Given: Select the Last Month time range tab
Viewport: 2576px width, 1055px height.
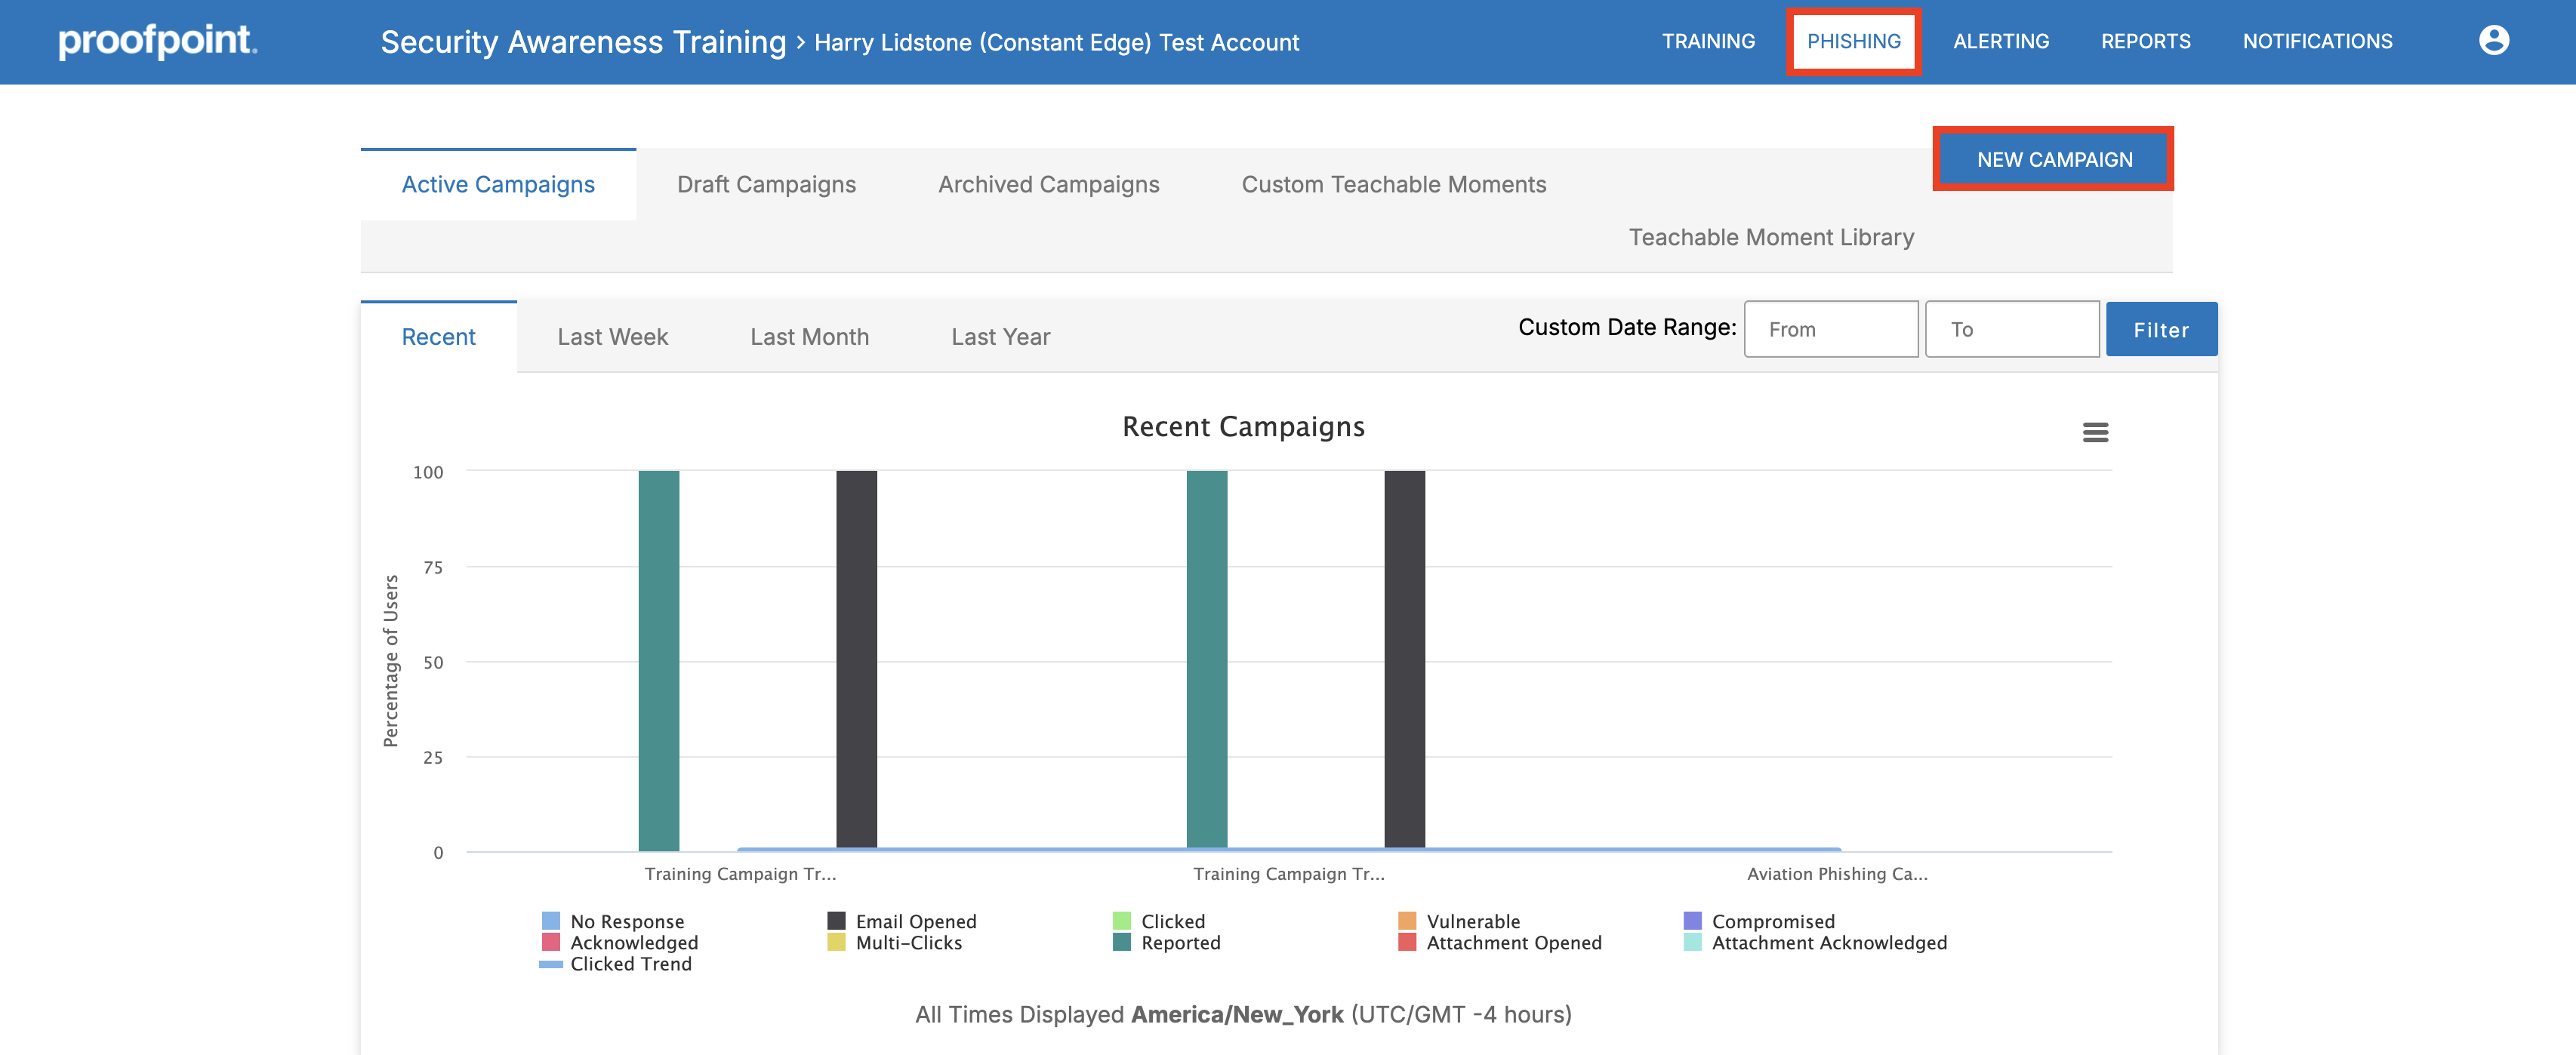Looking at the screenshot, I should 809,337.
